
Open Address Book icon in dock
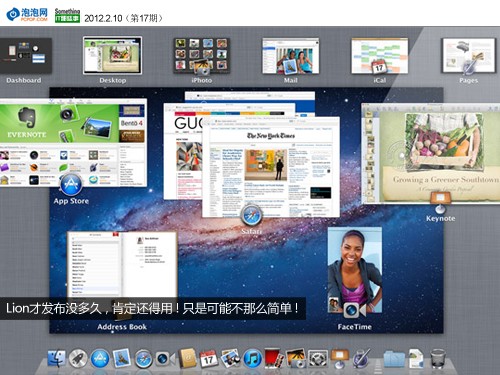(187, 359)
